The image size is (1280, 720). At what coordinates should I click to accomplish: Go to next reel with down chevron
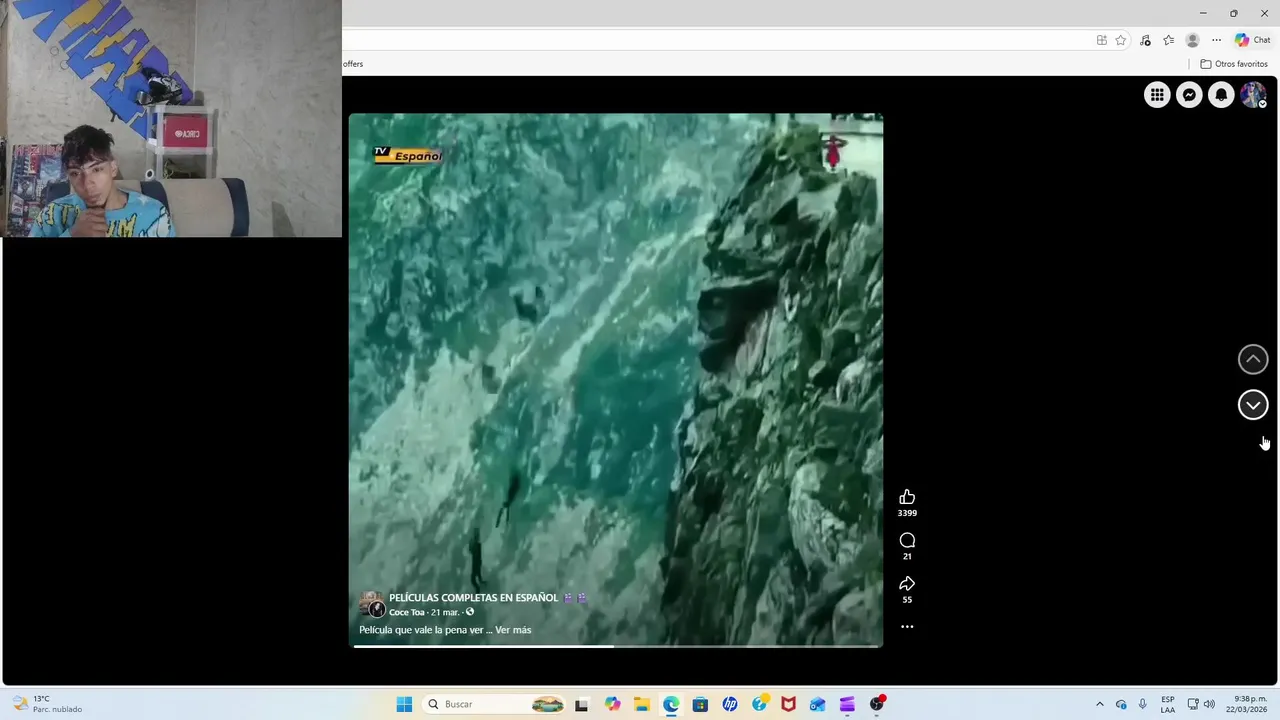[1253, 405]
